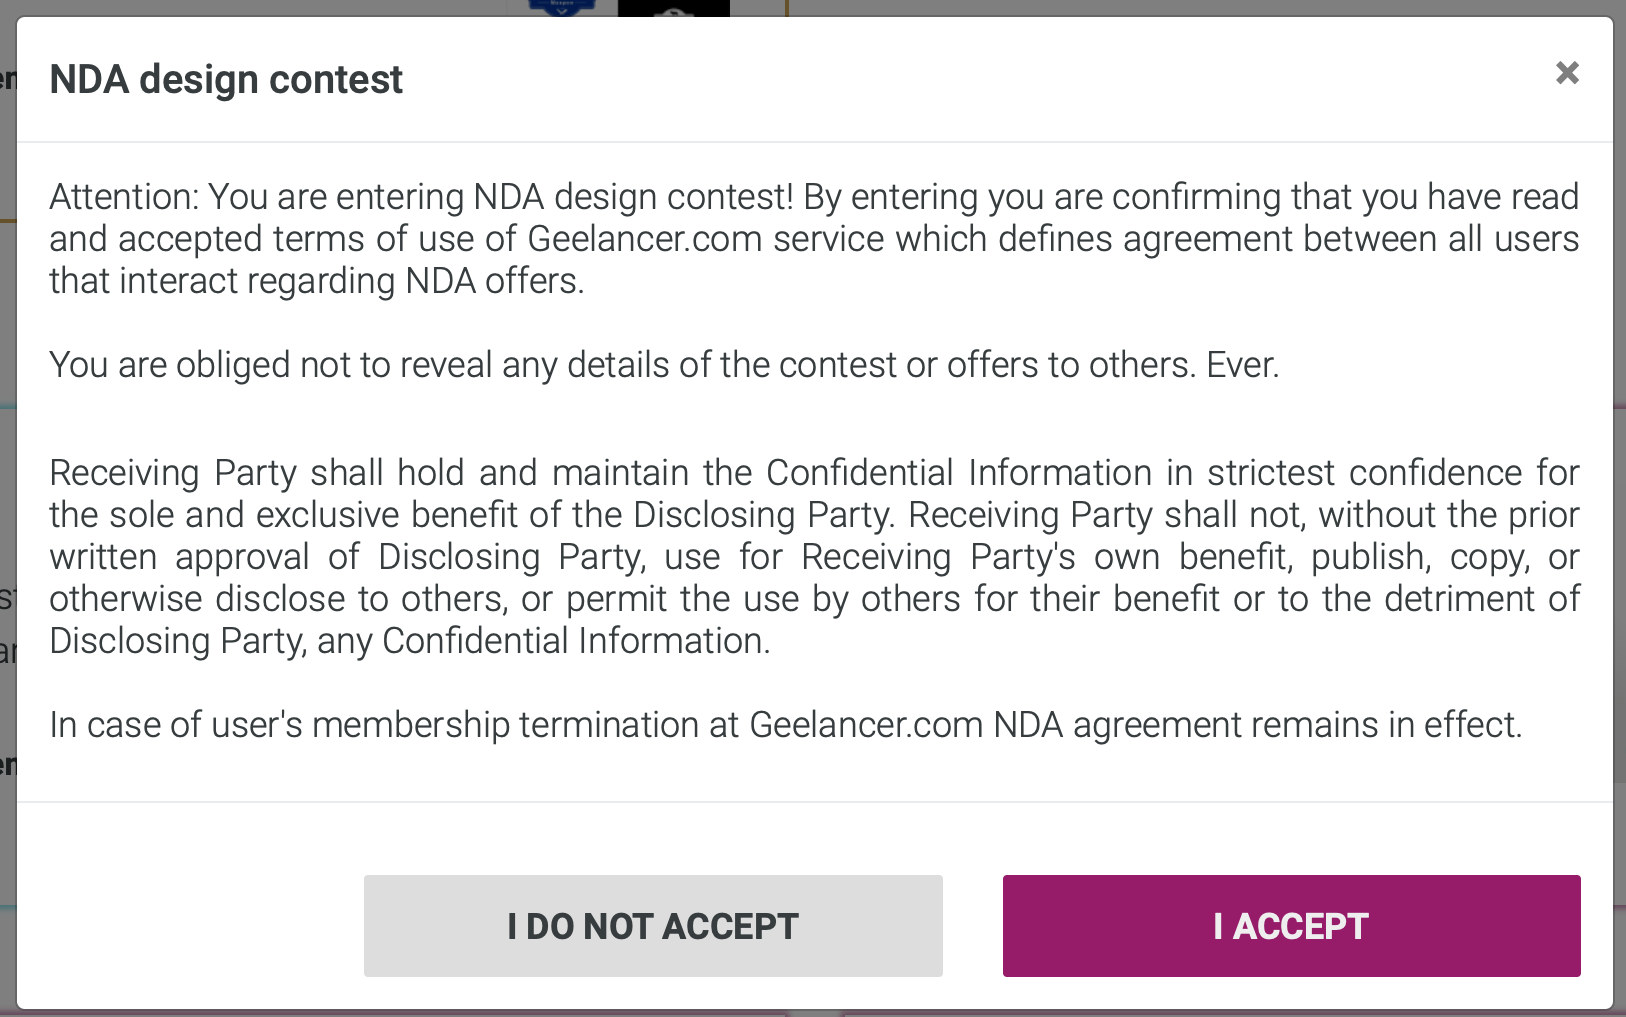Click the 'Attention:' word starting the first paragraph

124,197
